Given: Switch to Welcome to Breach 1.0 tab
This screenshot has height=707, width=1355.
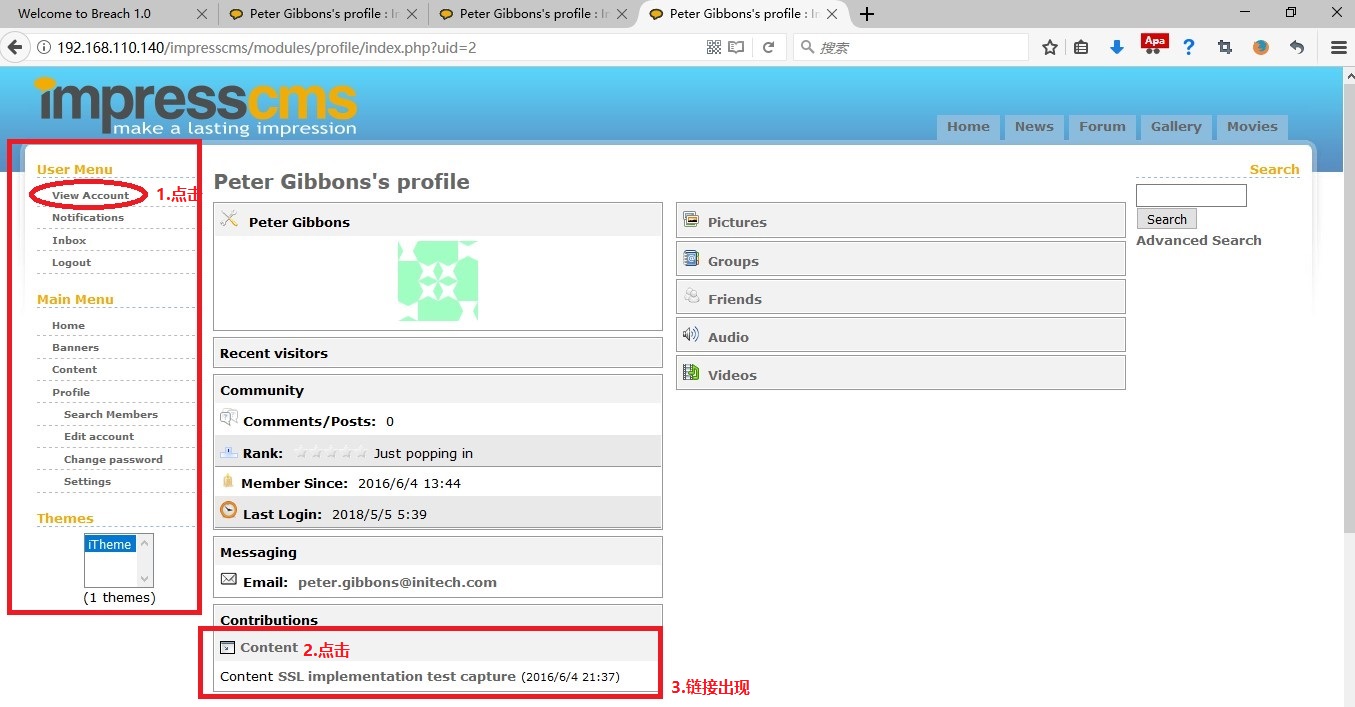Looking at the screenshot, I should 85,14.
